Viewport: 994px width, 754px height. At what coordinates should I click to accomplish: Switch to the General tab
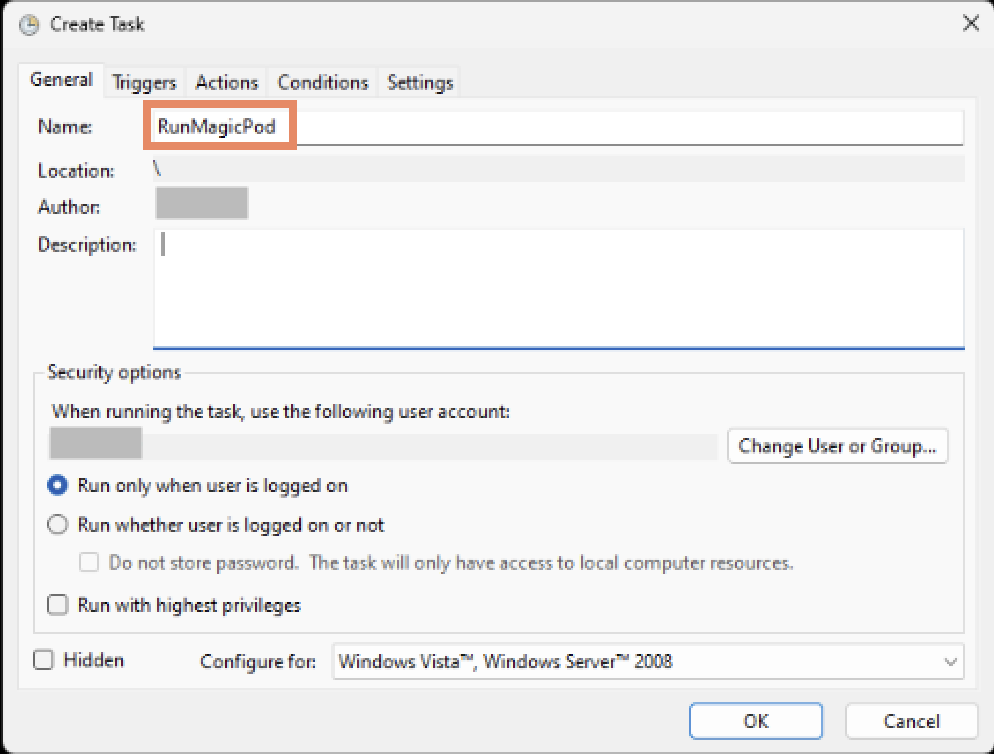pyautogui.click(x=61, y=80)
